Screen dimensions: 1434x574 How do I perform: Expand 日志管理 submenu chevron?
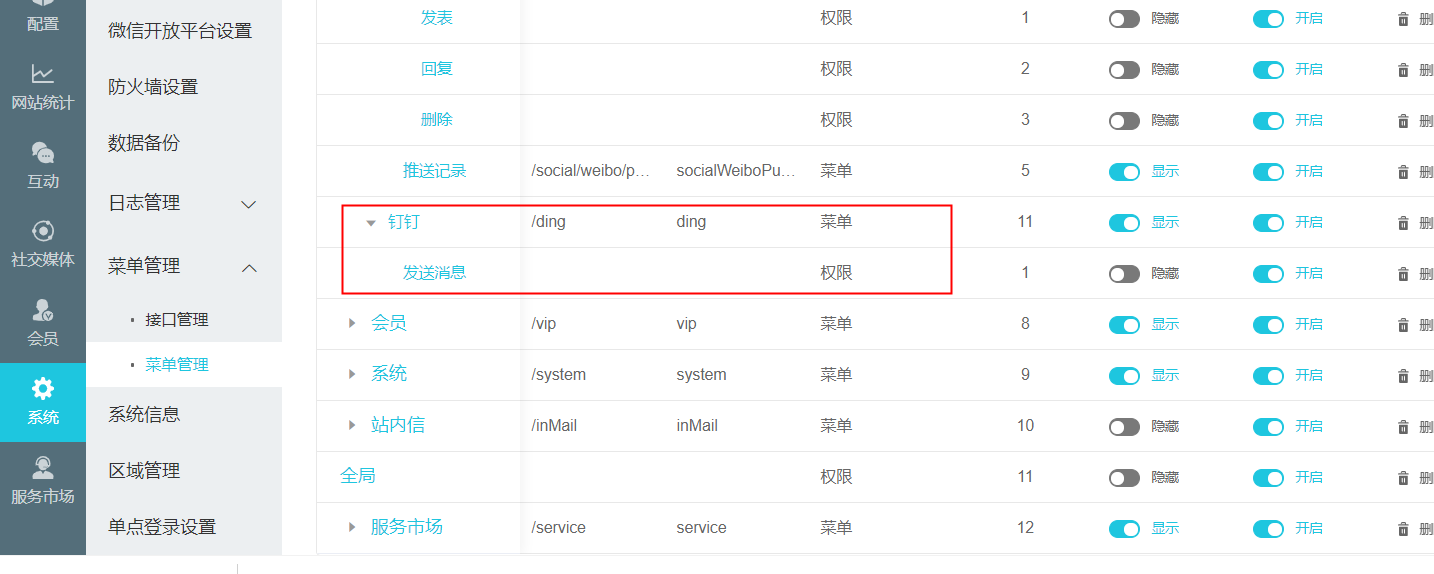coord(250,204)
